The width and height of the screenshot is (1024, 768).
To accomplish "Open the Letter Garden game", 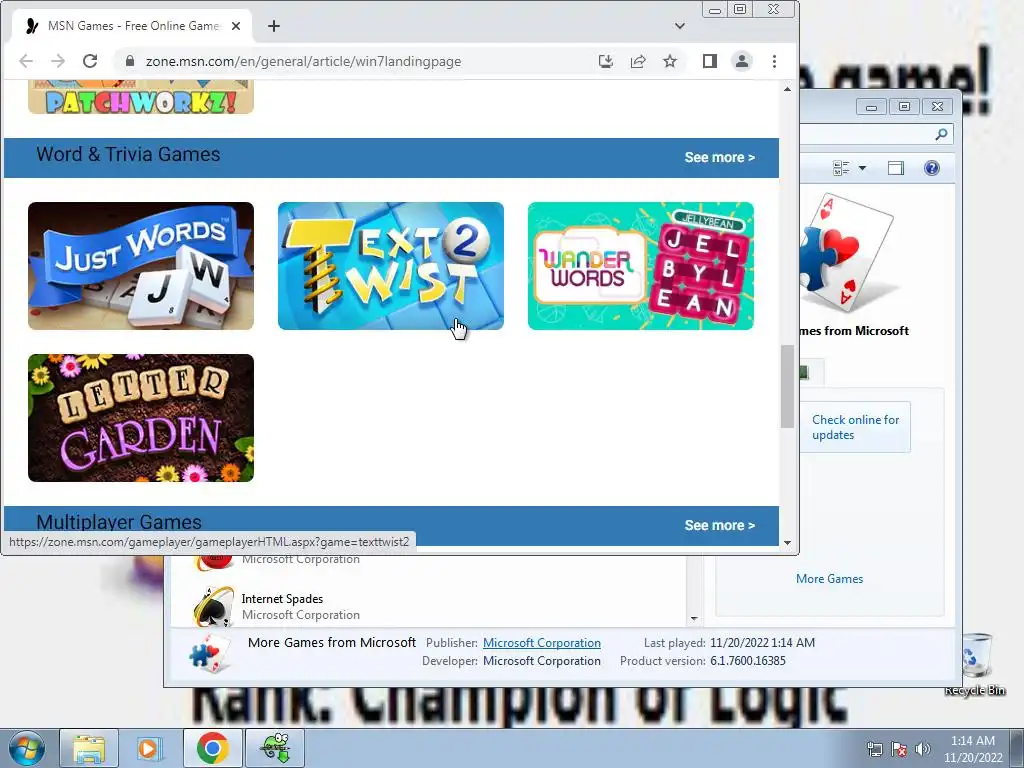I will coord(141,418).
